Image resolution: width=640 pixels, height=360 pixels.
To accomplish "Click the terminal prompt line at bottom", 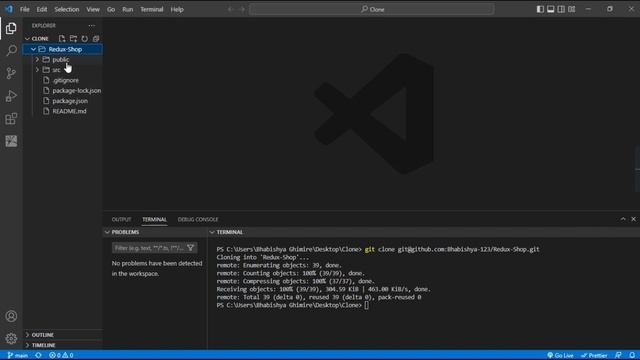I will [292, 305].
